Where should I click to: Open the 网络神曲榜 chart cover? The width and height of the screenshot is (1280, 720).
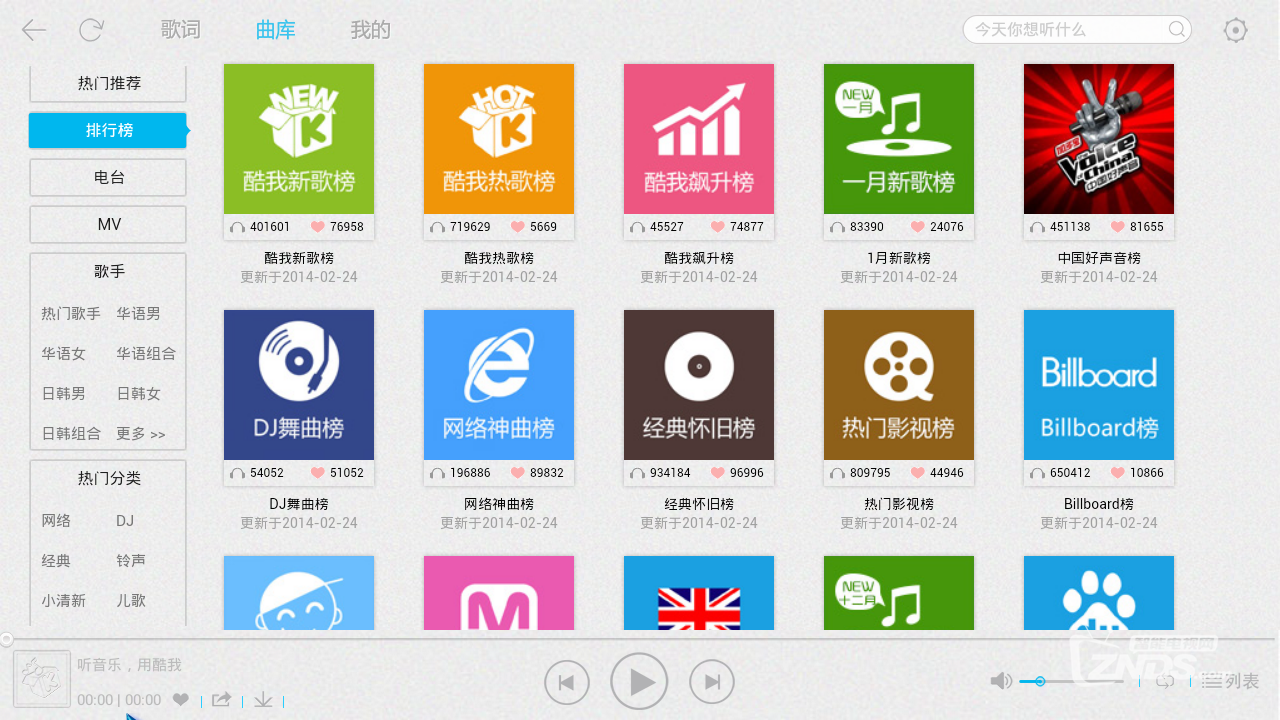[499, 385]
